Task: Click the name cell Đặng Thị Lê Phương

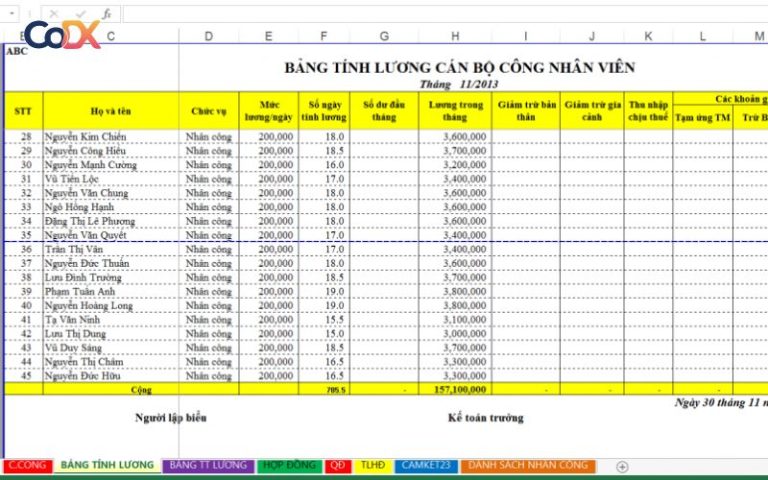Action: click(x=111, y=221)
